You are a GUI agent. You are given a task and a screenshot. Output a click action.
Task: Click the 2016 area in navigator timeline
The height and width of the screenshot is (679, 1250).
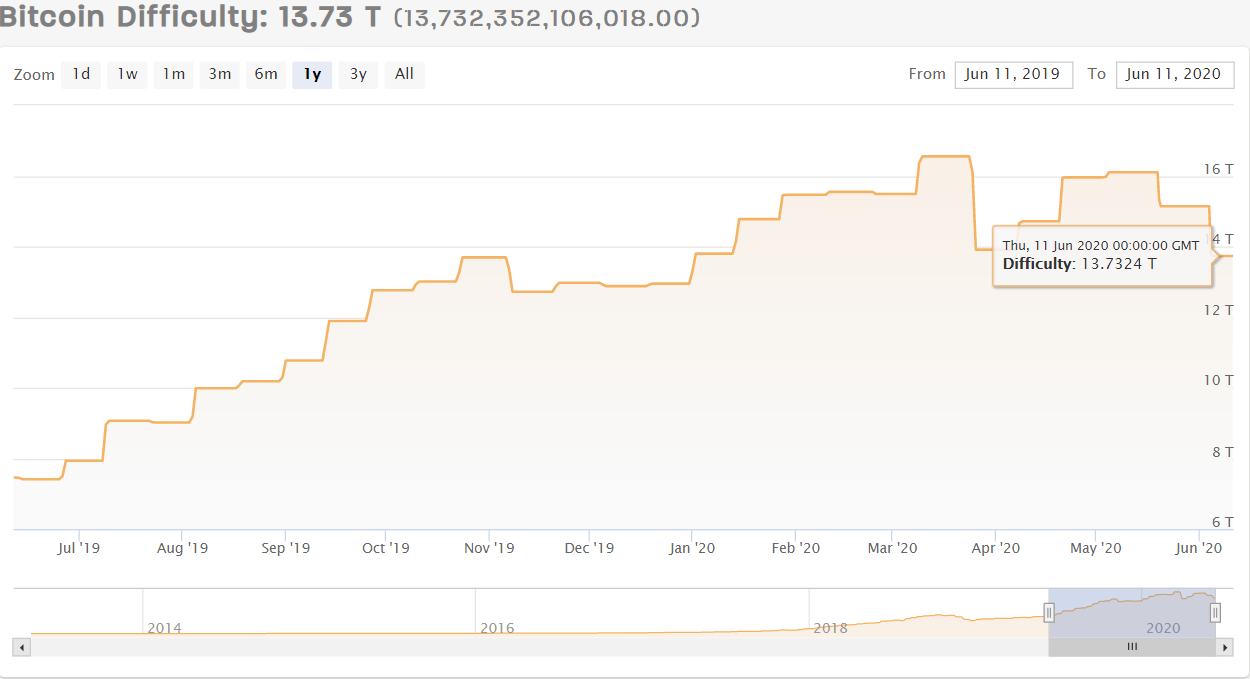coord(497,628)
